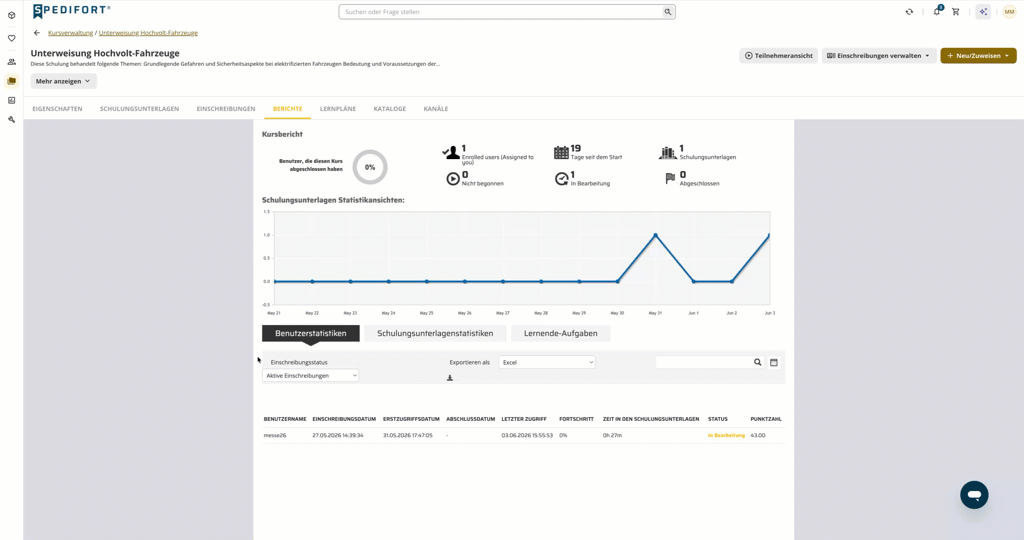The image size is (1024, 540).
Task: Open the AI sparkle assistant icon
Action: pyautogui.click(x=983, y=12)
